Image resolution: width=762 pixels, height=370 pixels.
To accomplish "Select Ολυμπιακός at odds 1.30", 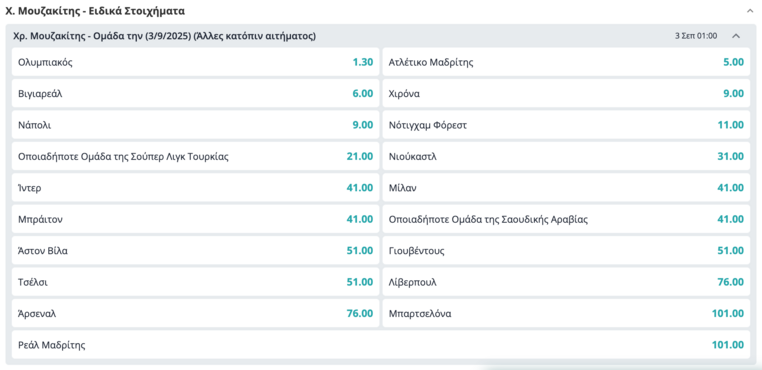I will click(195, 62).
